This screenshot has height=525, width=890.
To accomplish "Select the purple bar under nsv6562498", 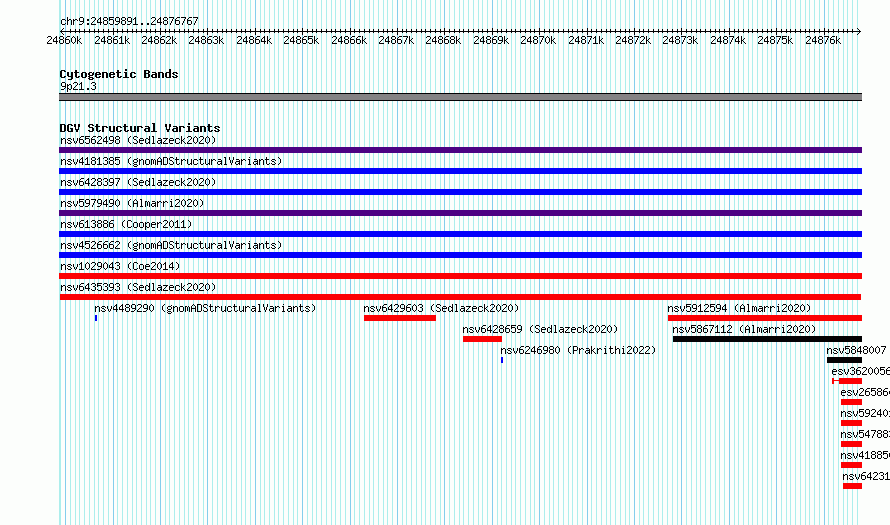I will (x=460, y=150).
